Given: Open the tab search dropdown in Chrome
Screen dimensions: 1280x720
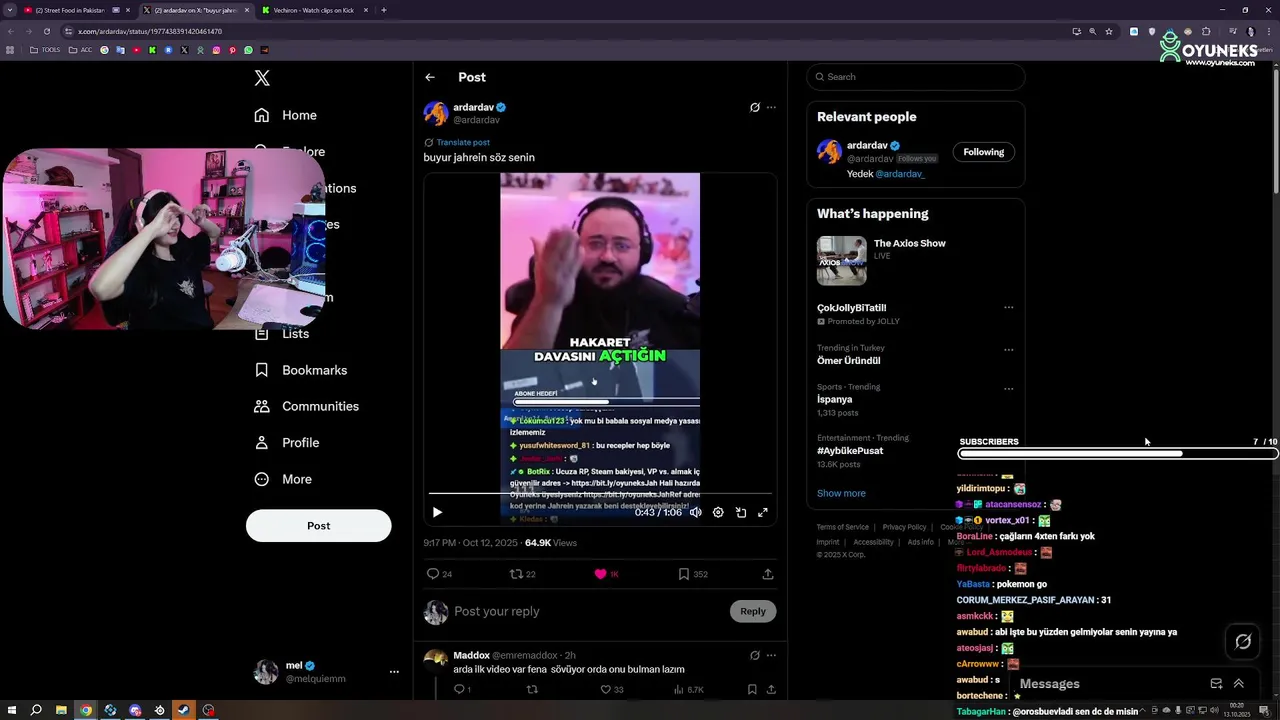Looking at the screenshot, I should pos(10,10).
